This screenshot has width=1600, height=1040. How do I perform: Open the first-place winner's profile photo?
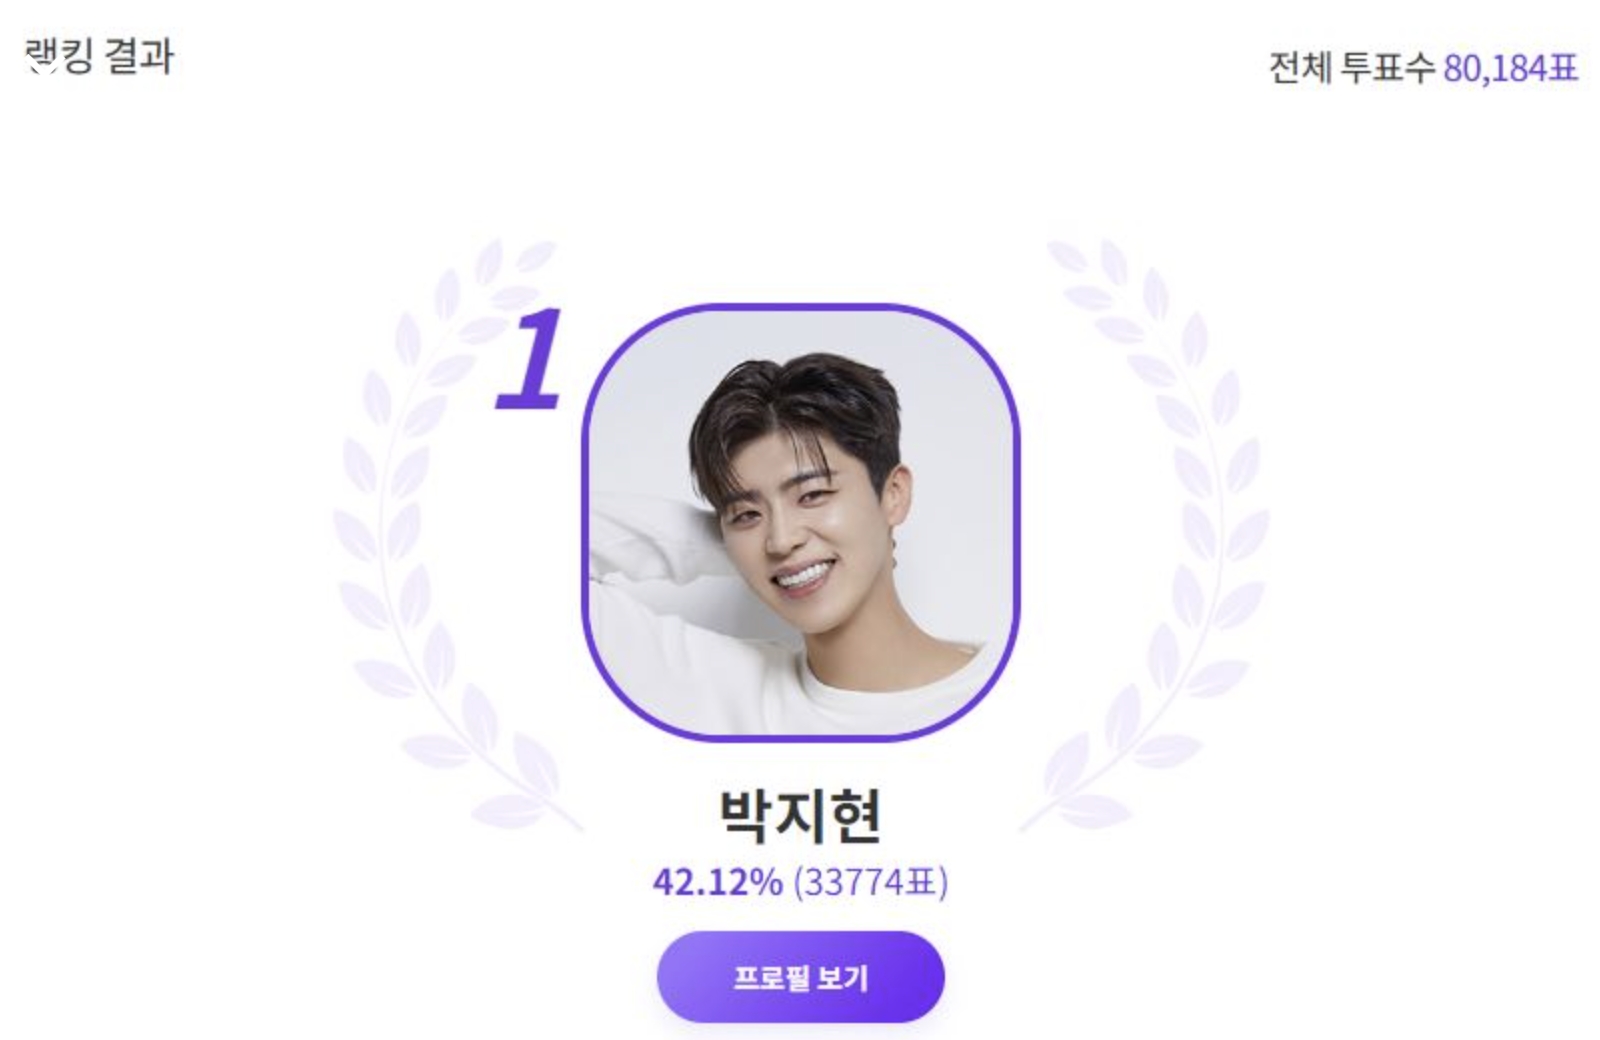[x=800, y=522]
